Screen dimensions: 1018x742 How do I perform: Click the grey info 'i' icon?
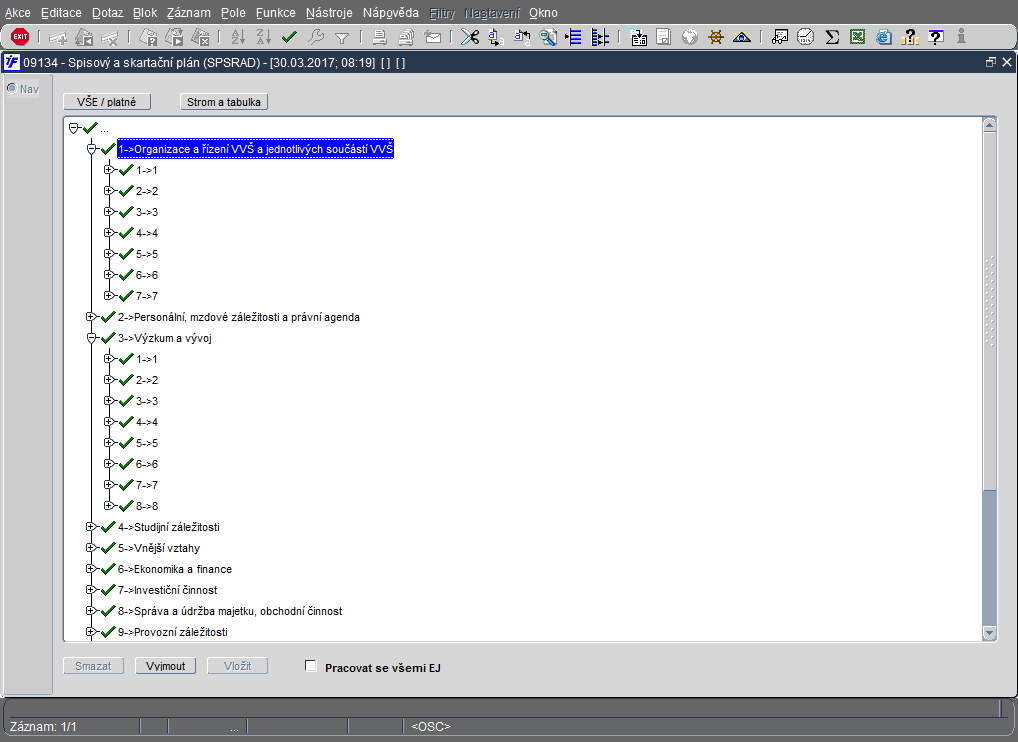point(961,37)
